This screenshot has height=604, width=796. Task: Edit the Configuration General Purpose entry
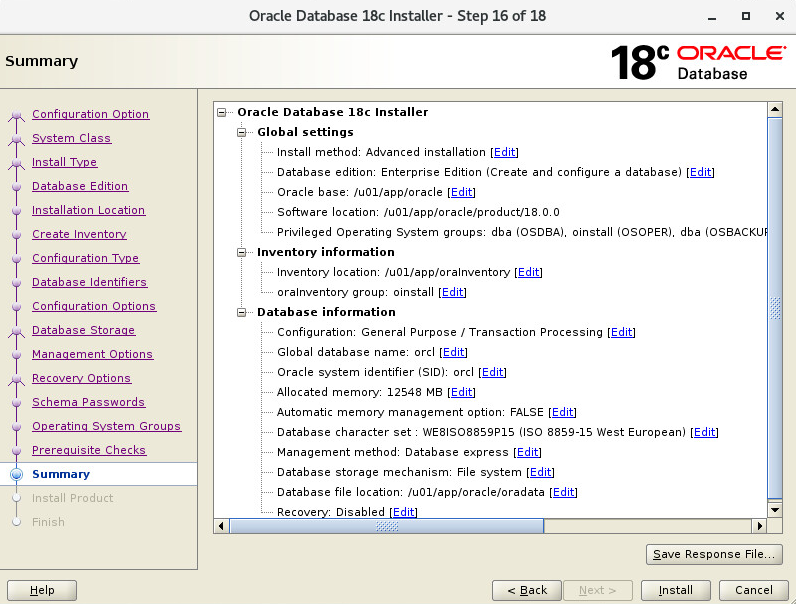coord(621,332)
